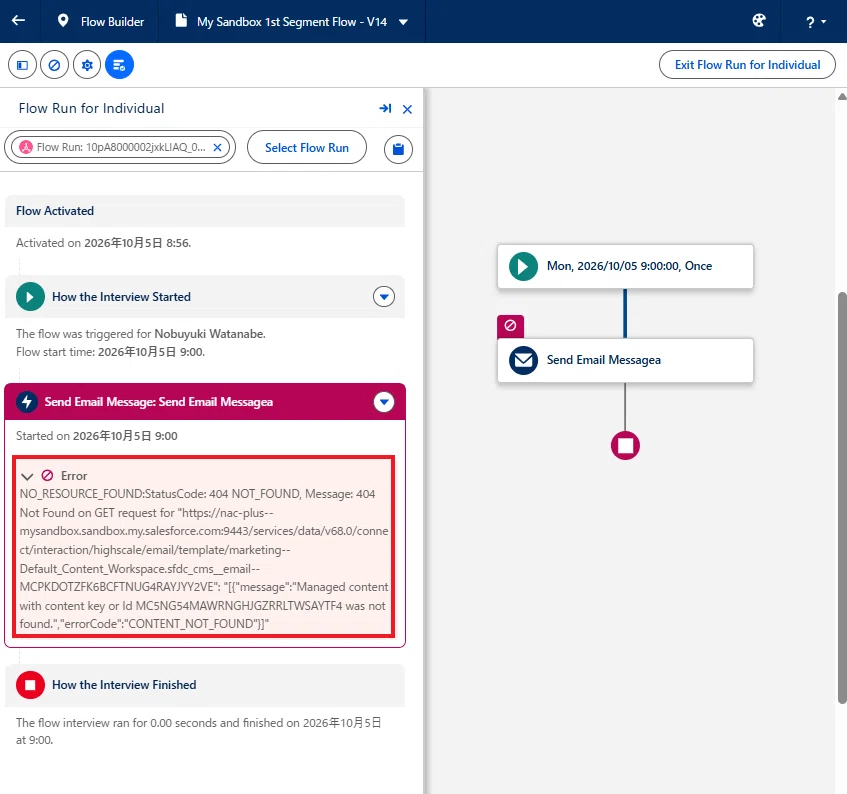Click the error badge above Send Email Messagea

tap(510, 326)
